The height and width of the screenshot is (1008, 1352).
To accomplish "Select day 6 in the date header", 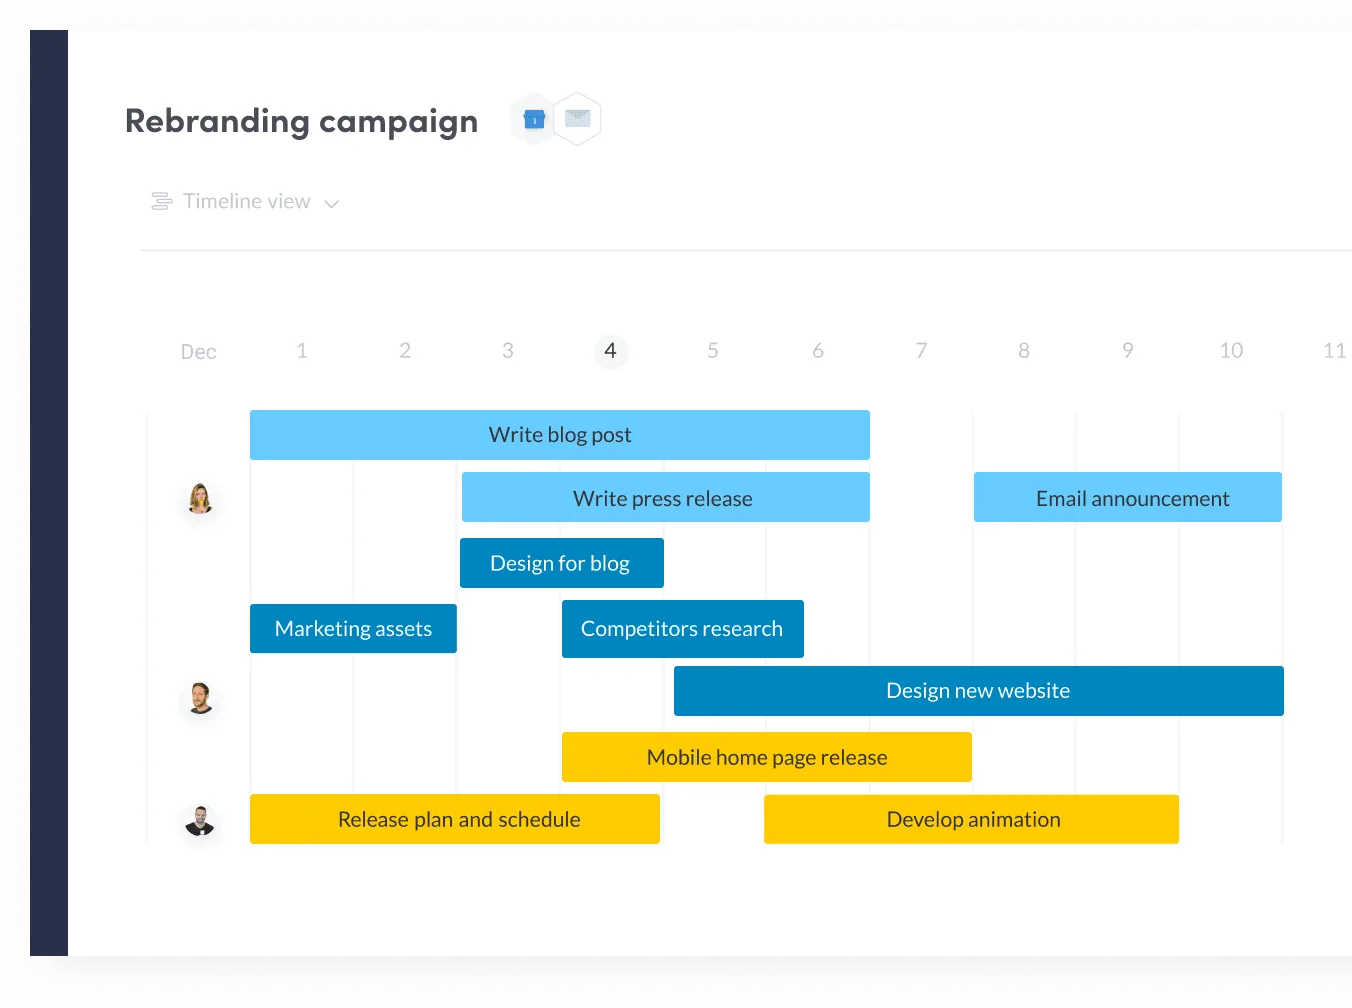I will (818, 351).
